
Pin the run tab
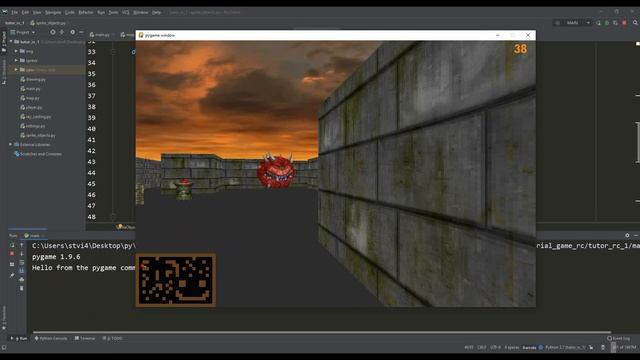tap(12, 276)
